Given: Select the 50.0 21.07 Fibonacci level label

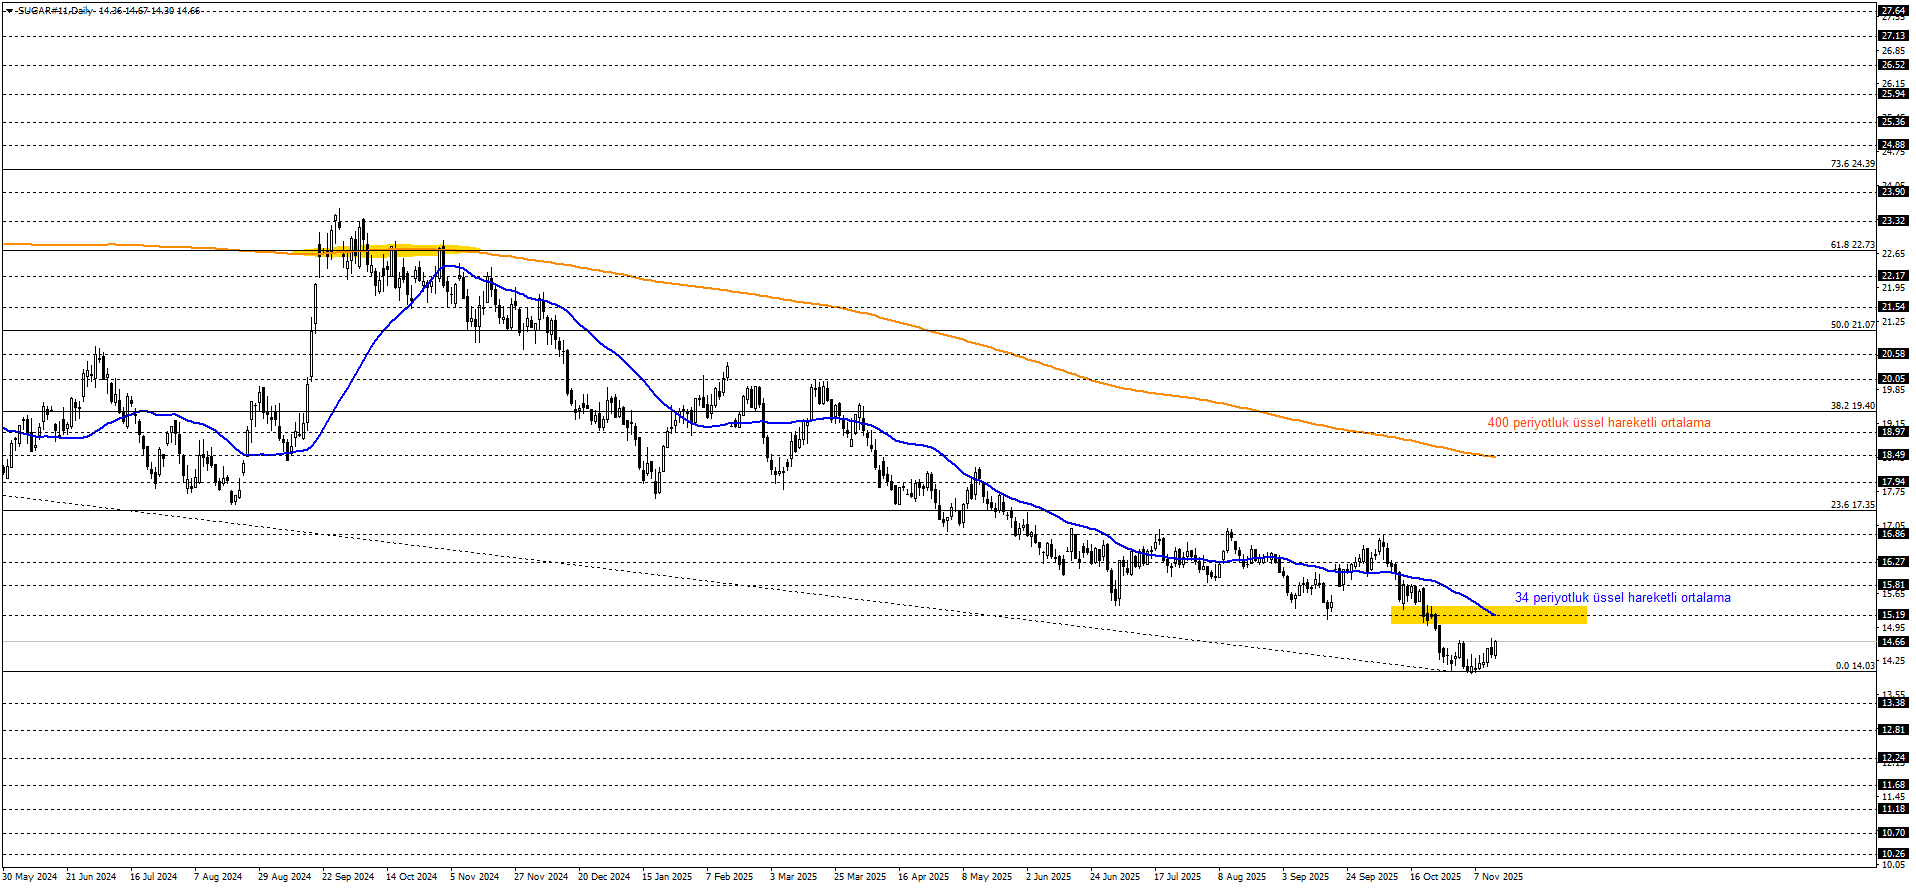Looking at the screenshot, I should coord(1852,325).
